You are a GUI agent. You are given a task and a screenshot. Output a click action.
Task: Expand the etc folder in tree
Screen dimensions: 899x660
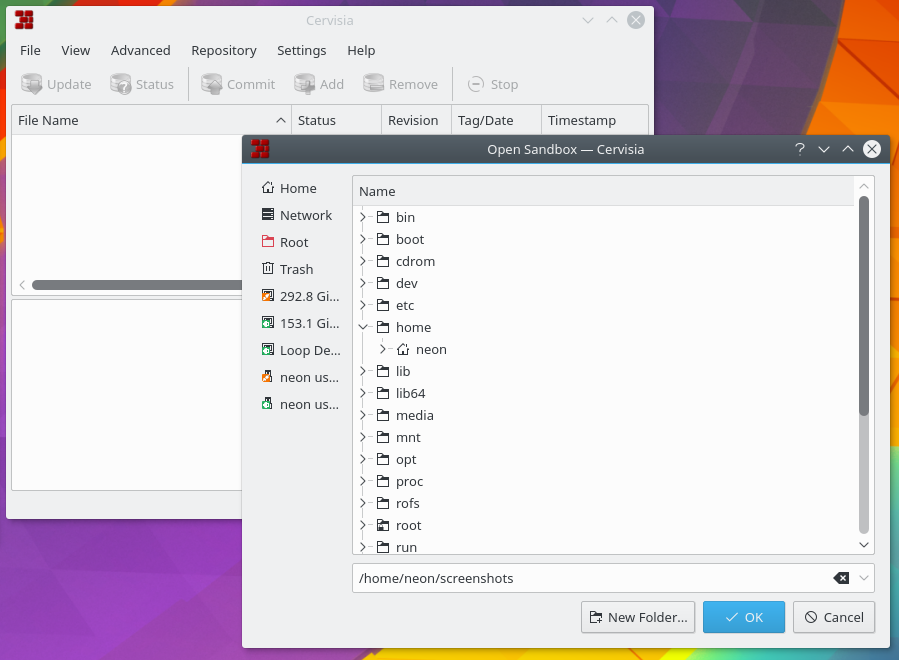tap(363, 305)
